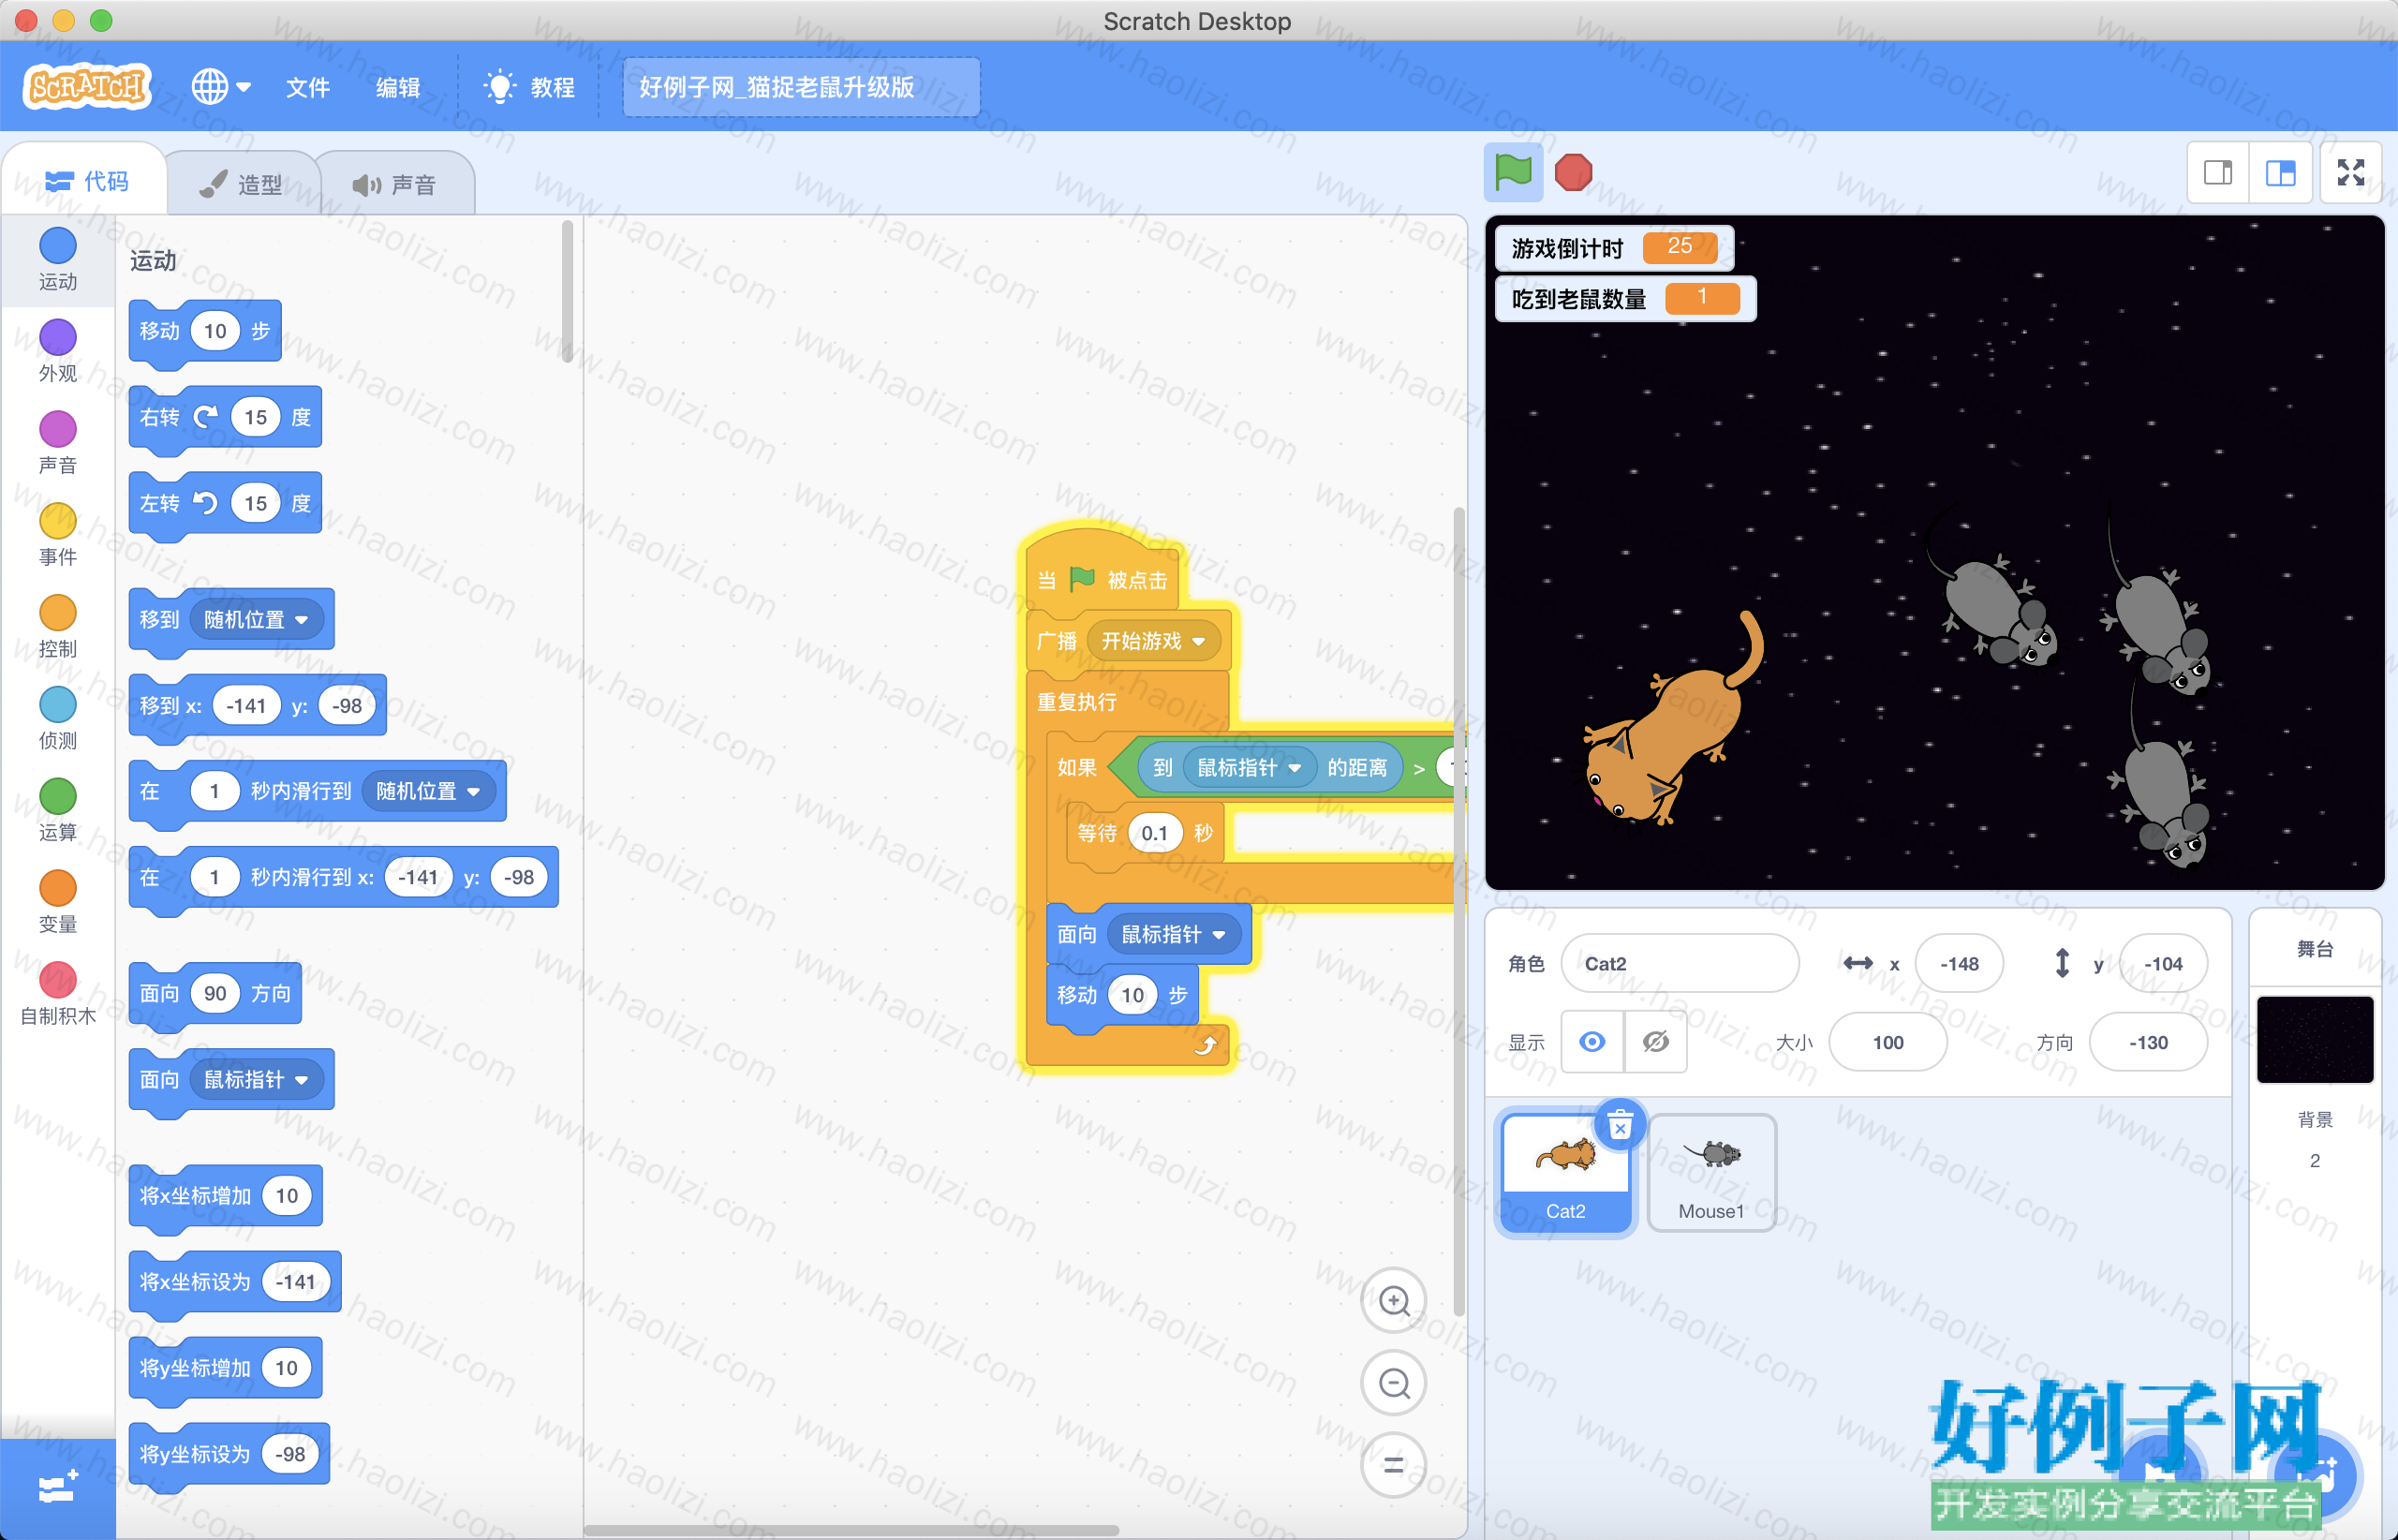
Task: Edit the sprite y coordinate field
Action: (x=2163, y=963)
